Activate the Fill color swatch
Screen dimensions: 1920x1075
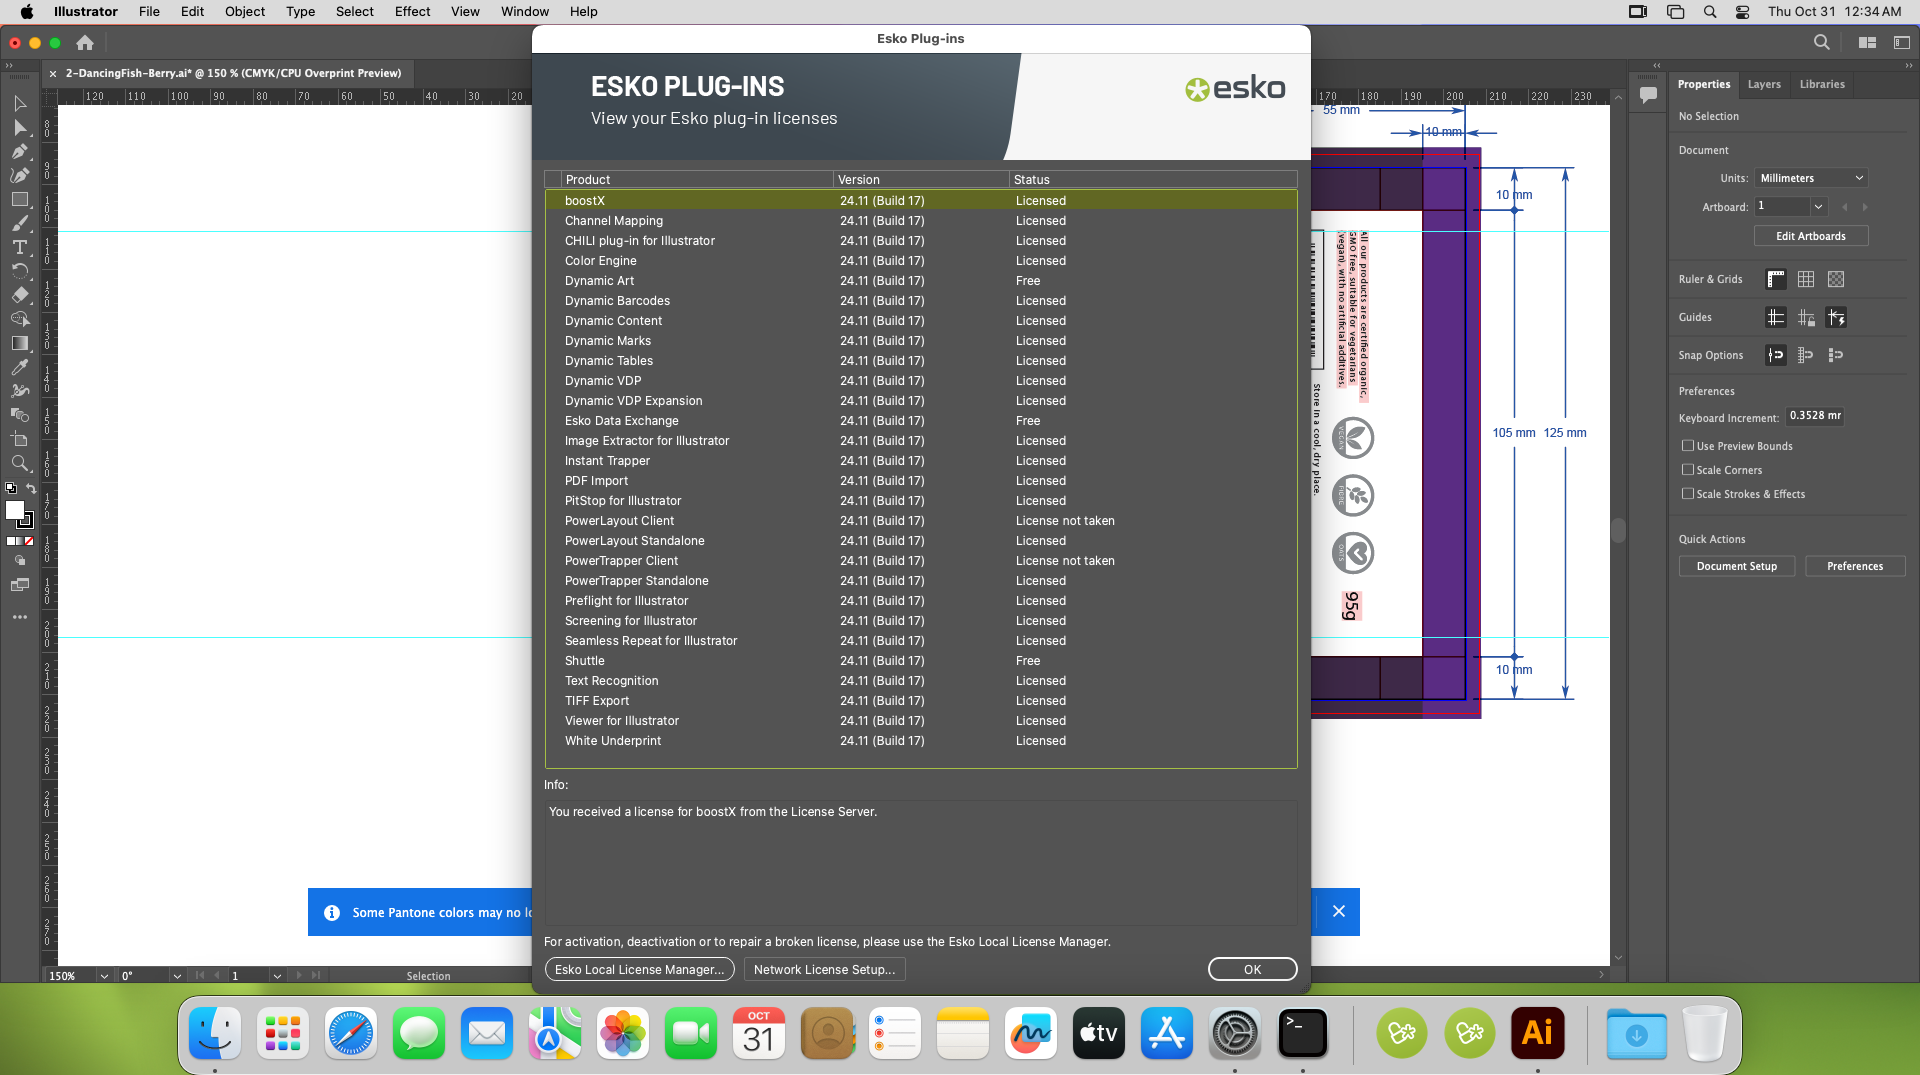tap(15, 511)
